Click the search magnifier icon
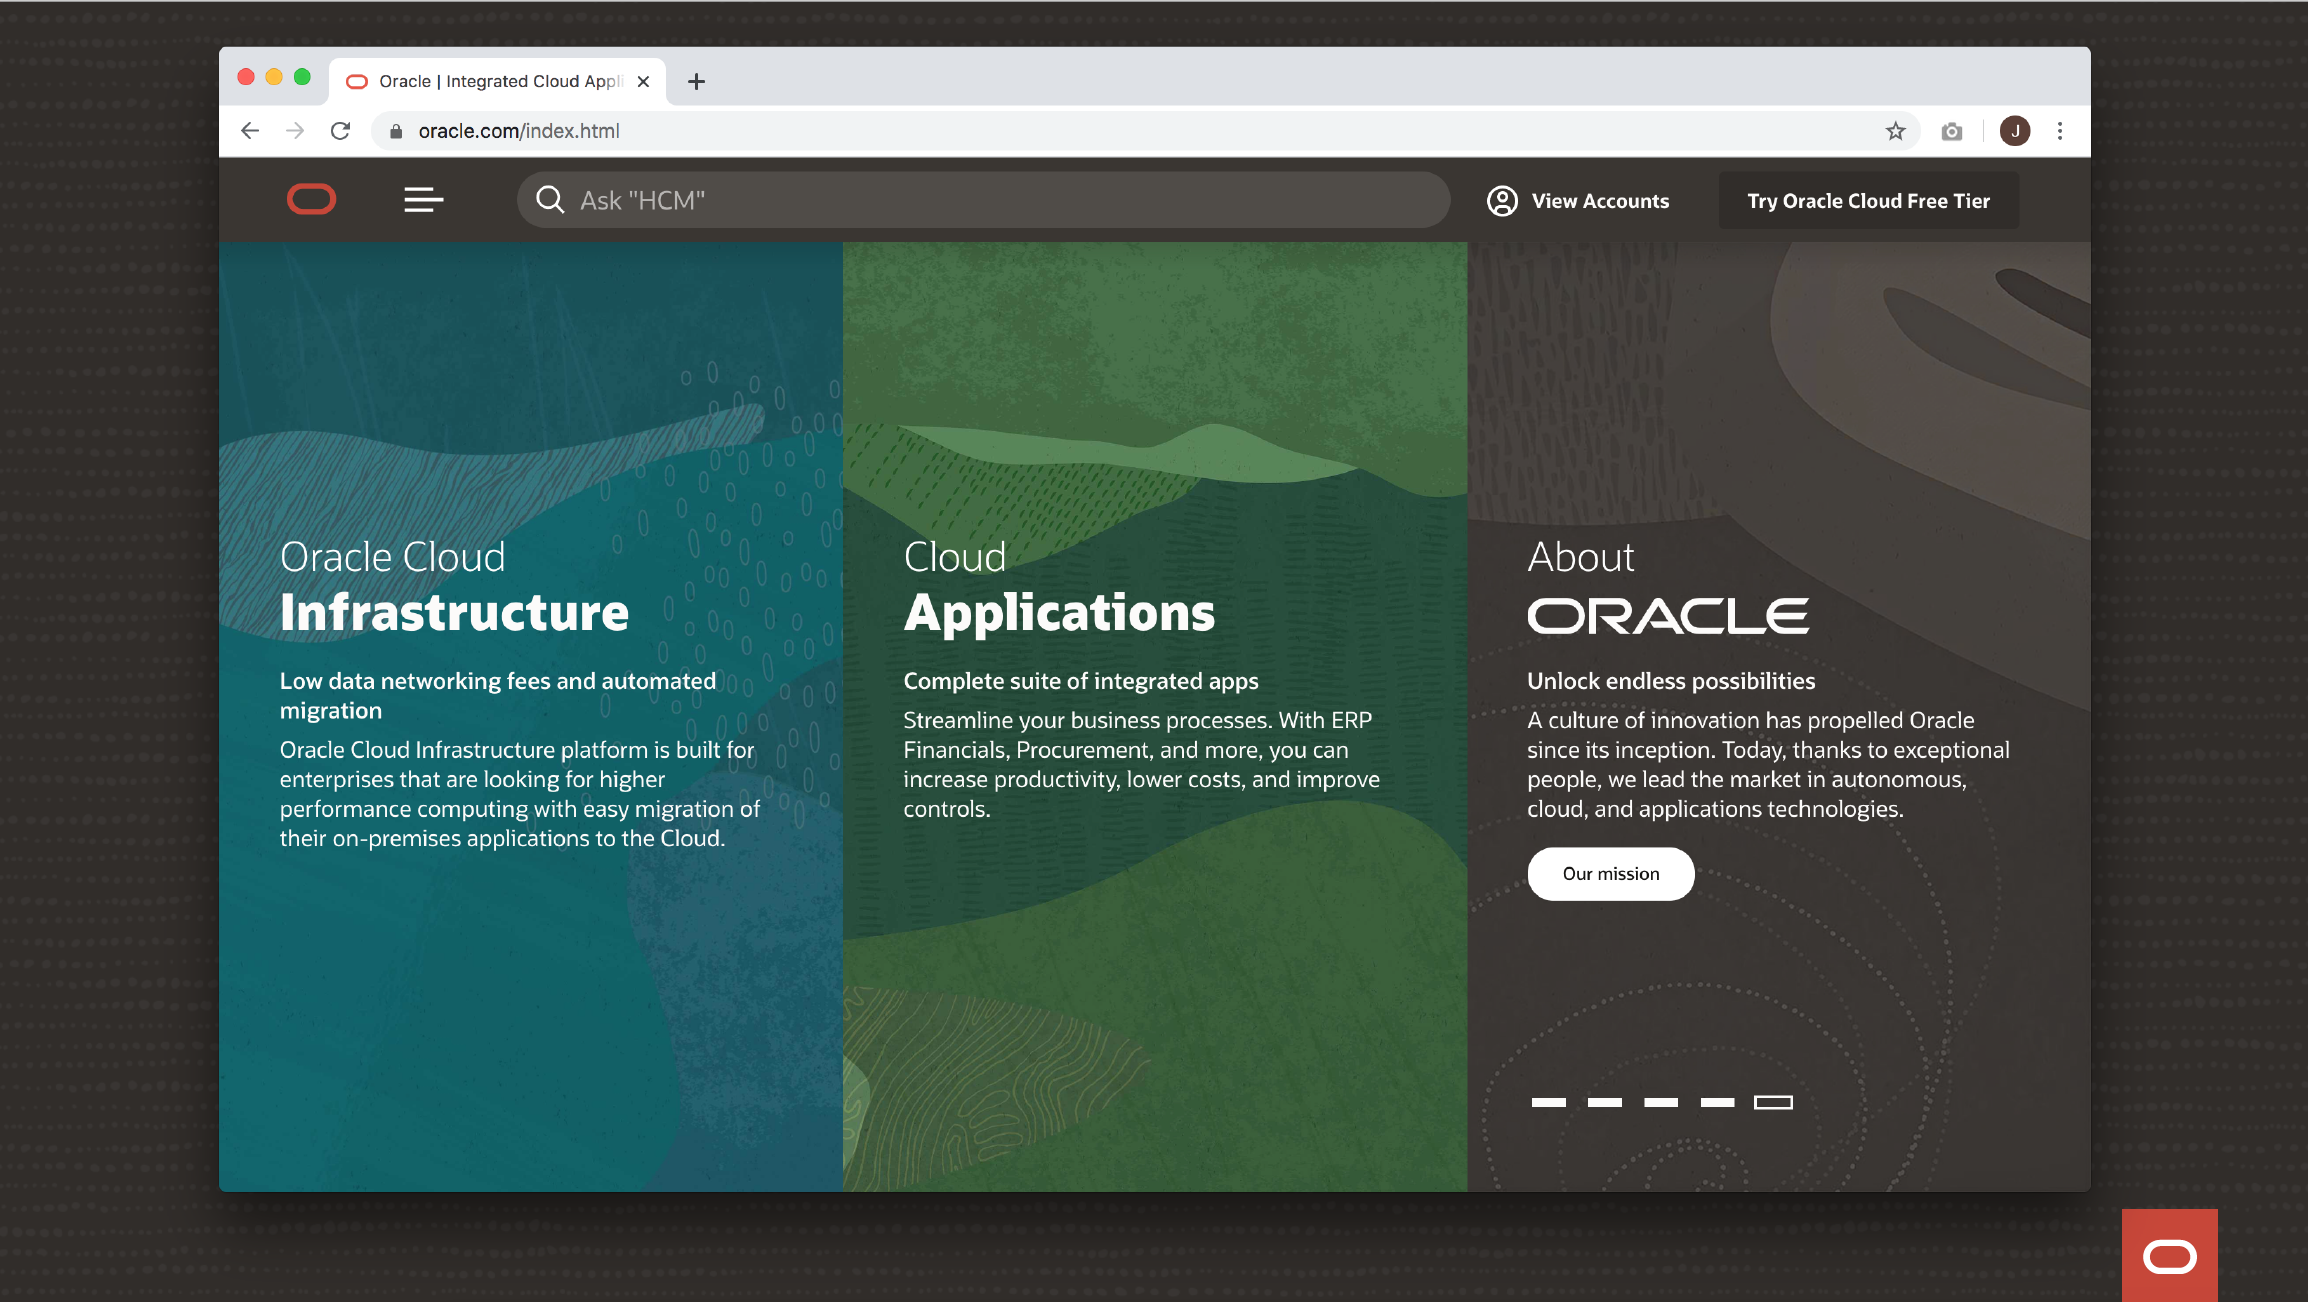 tap(550, 200)
